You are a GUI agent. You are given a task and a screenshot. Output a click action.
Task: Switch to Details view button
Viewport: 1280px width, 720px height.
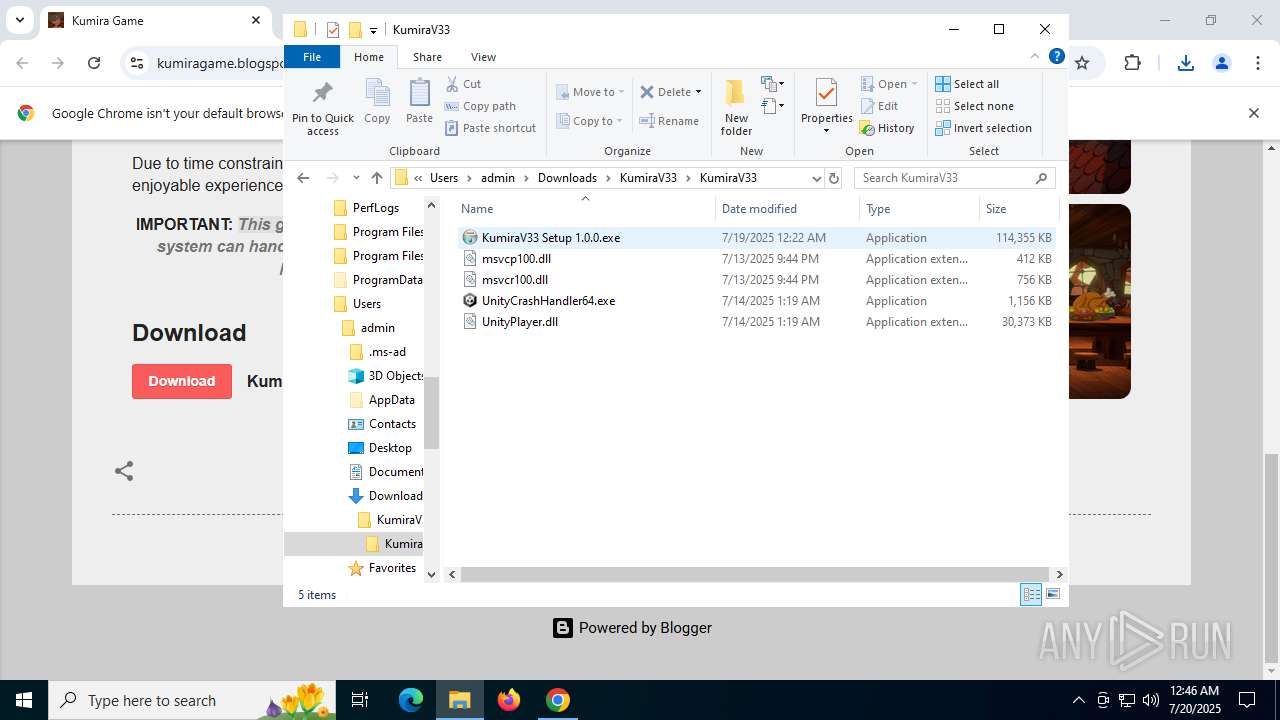pos(1031,595)
